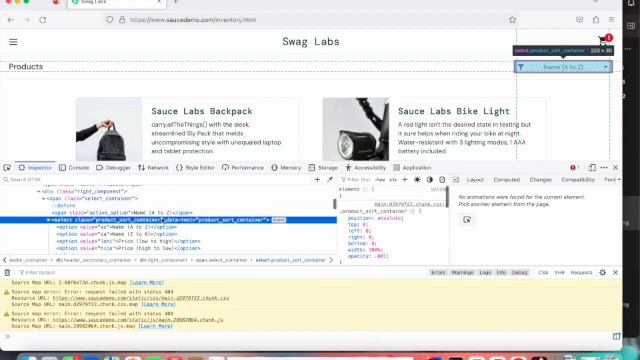This screenshot has width=640, height=360.
Task: Switch to the Console tab
Action: point(74,167)
